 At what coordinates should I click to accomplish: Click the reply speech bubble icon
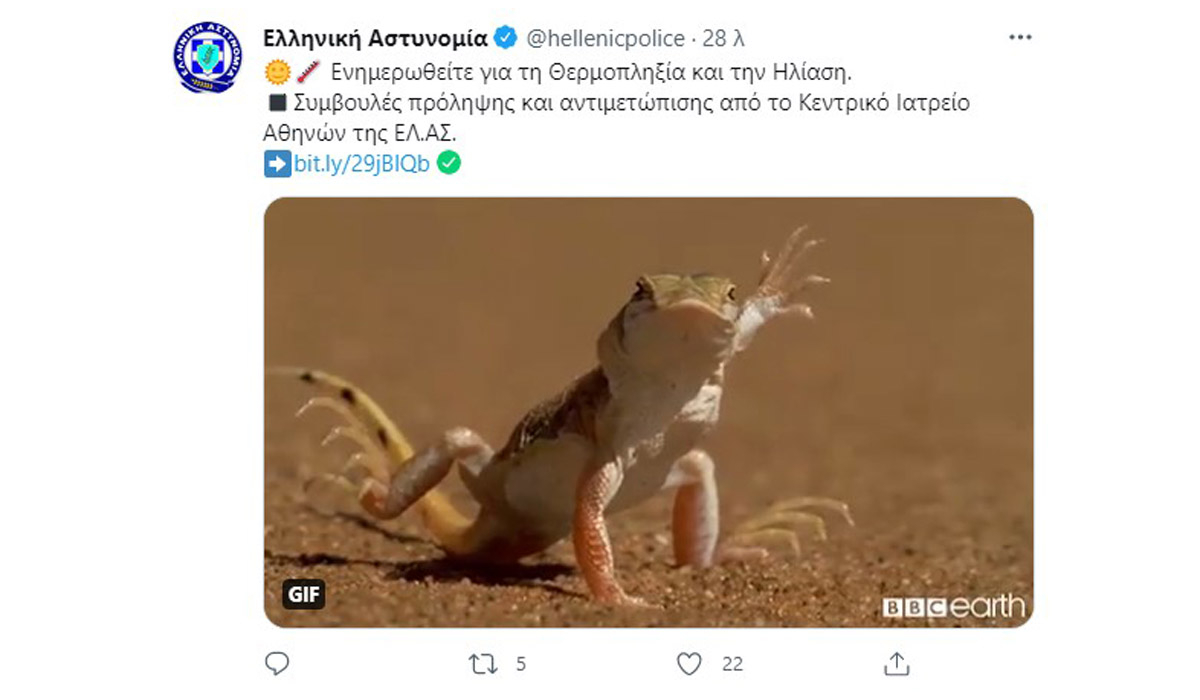278,663
